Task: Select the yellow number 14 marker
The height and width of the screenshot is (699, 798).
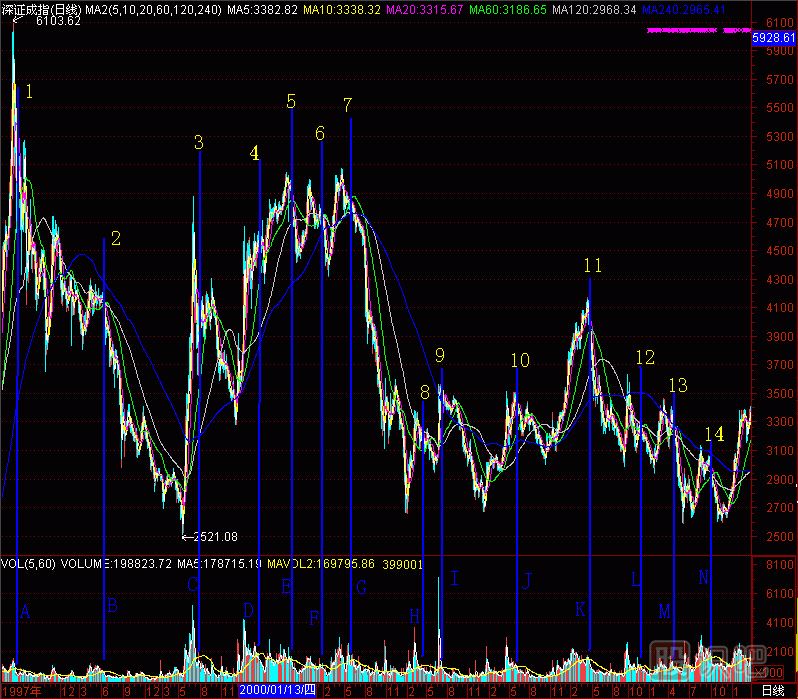Action: pyautogui.click(x=713, y=433)
